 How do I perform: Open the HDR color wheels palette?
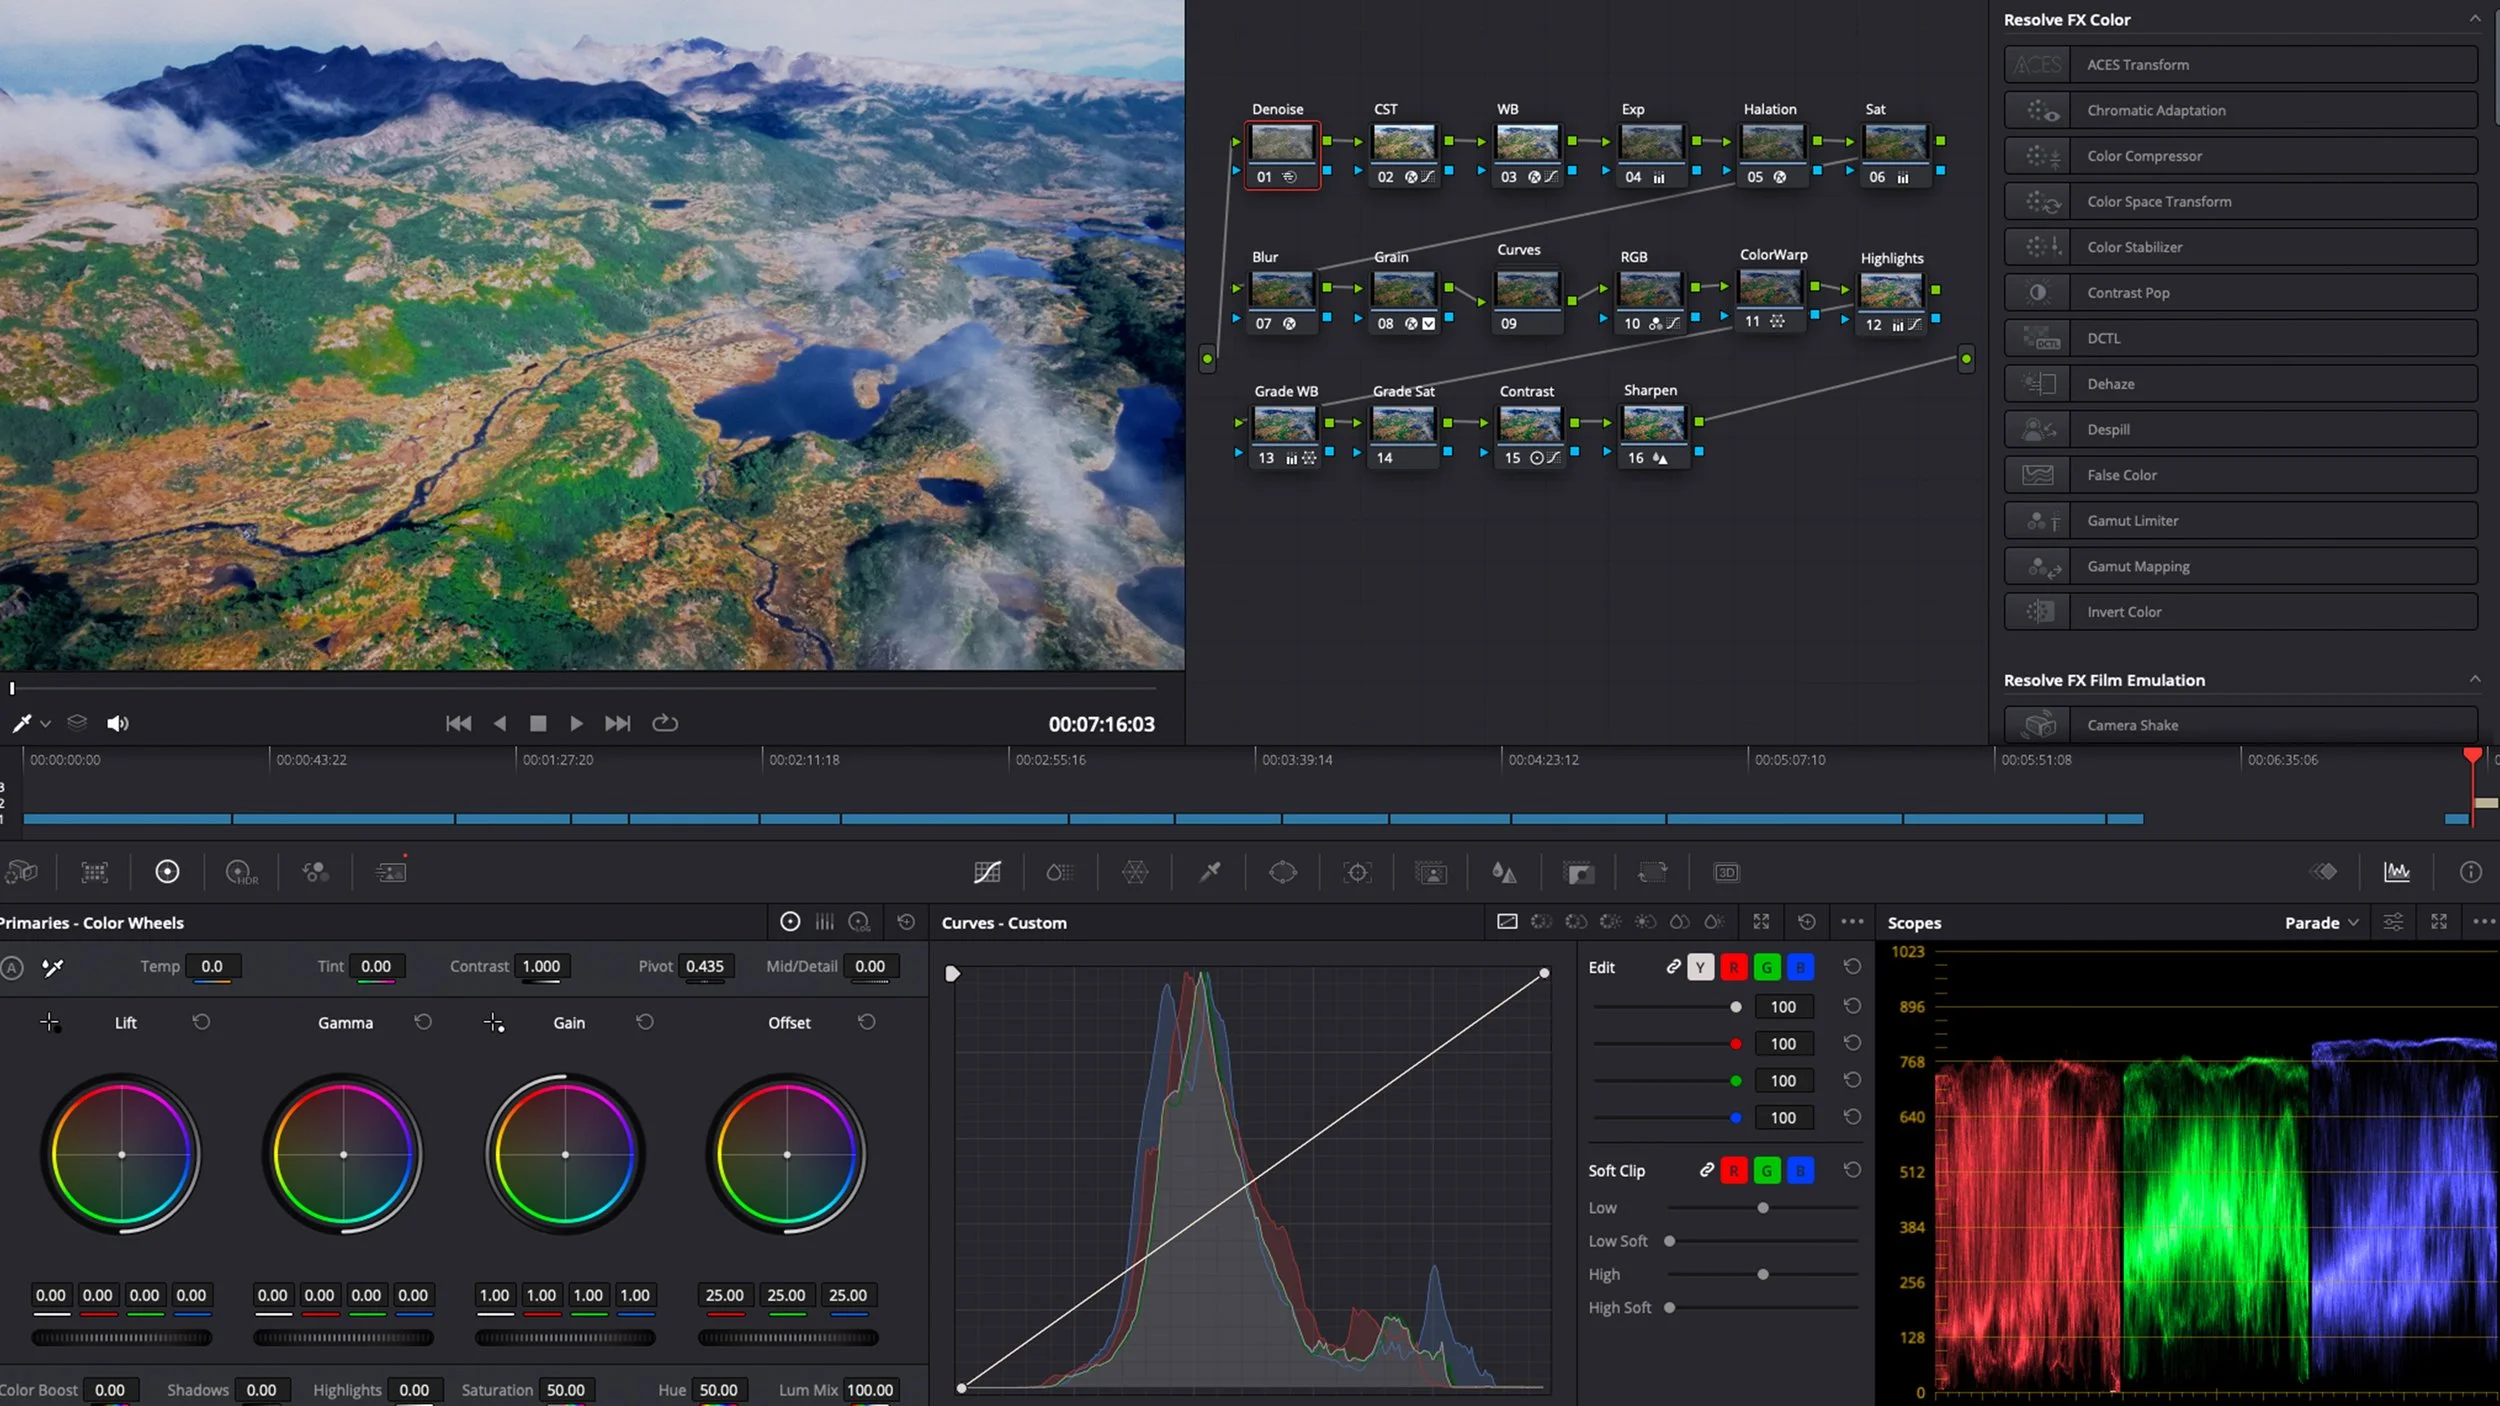click(241, 872)
